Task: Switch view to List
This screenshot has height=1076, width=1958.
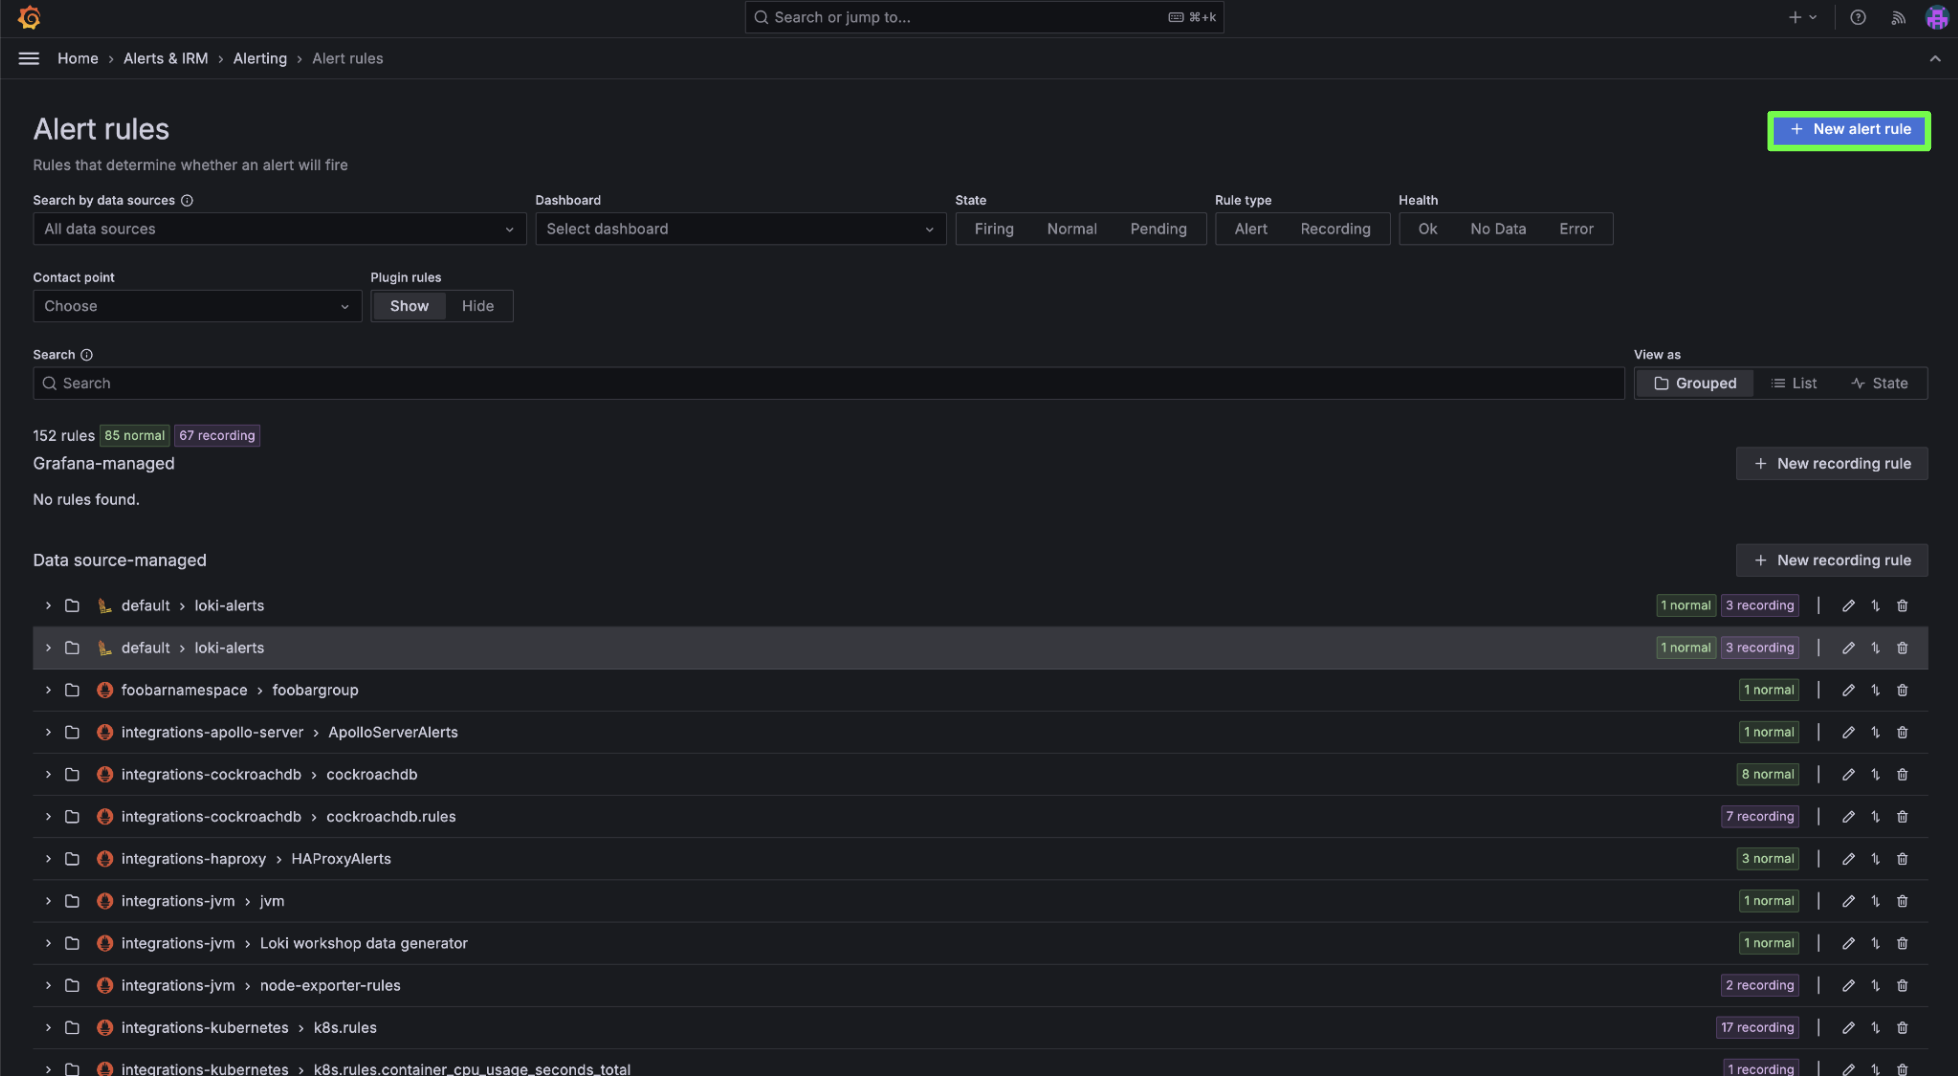Action: tap(1794, 383)
